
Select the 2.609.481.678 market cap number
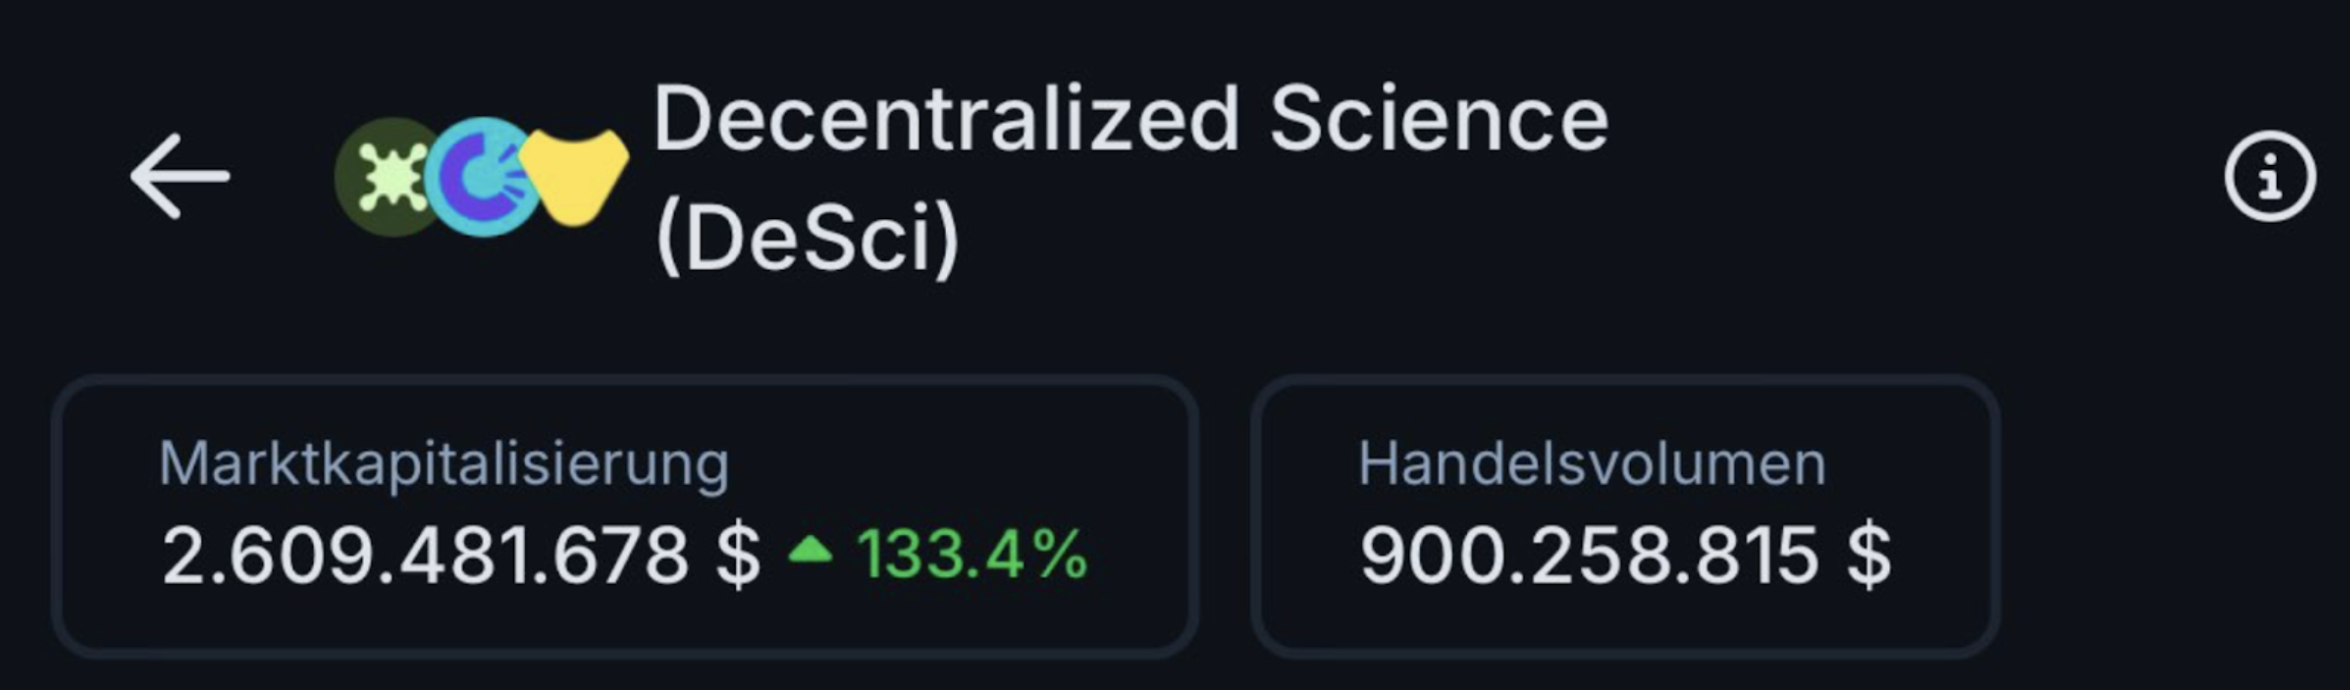[425, 556]
